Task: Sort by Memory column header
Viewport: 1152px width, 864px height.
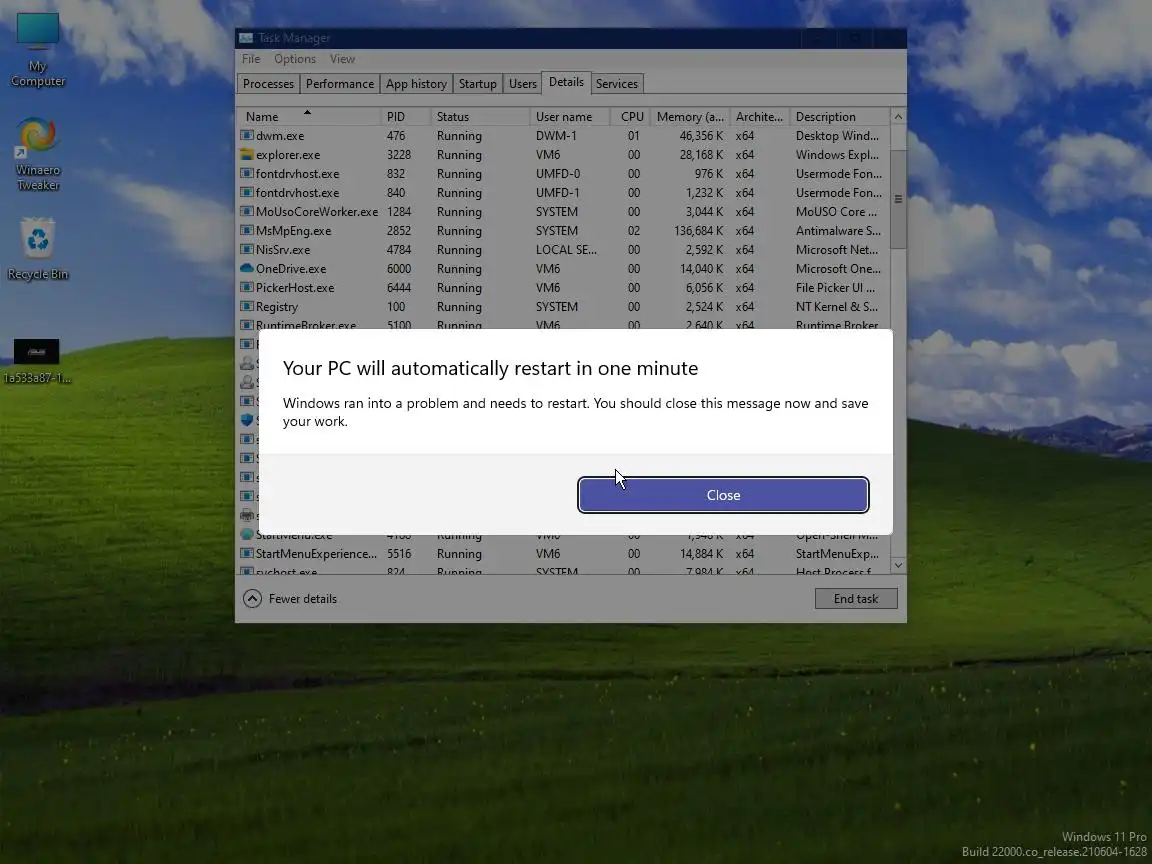Action: [x=690, y=117]
